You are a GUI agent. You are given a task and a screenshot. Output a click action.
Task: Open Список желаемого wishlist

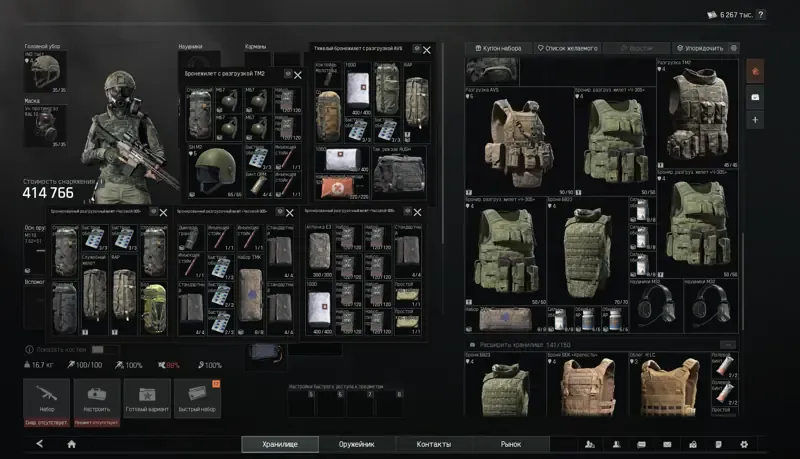tap(567, 48)
